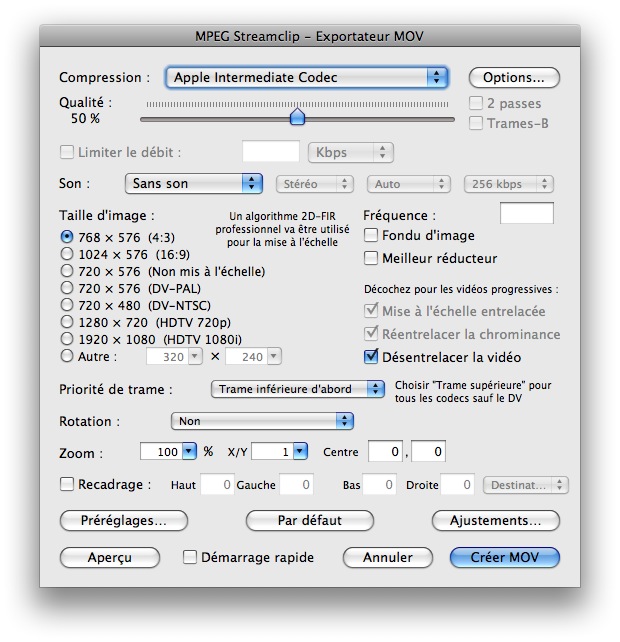Select 720 × 480 (DV-NTSC) size

pos(67,305)
